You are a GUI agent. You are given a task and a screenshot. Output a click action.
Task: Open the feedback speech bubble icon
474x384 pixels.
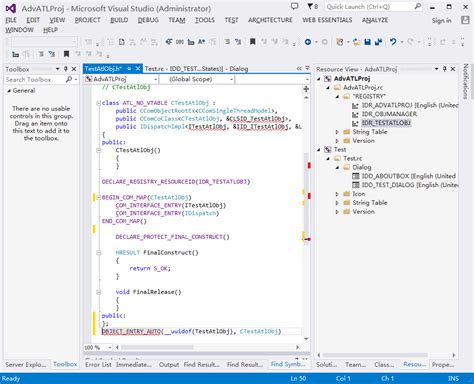tap(294, 6)
